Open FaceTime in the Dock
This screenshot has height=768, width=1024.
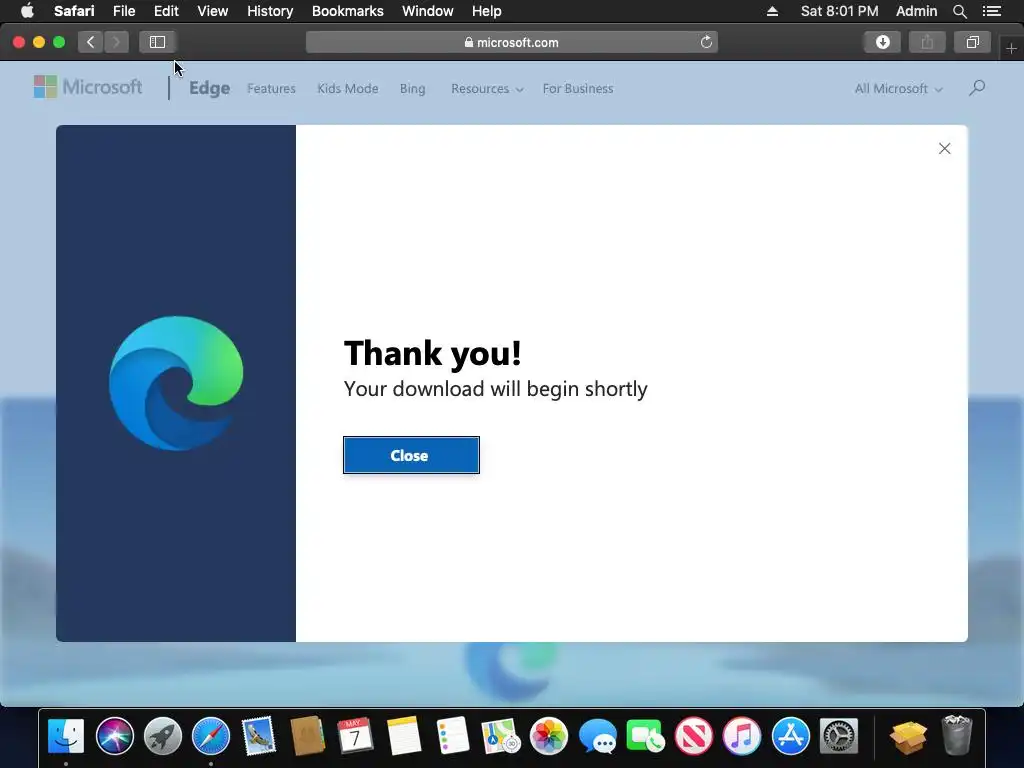[645, 736]
